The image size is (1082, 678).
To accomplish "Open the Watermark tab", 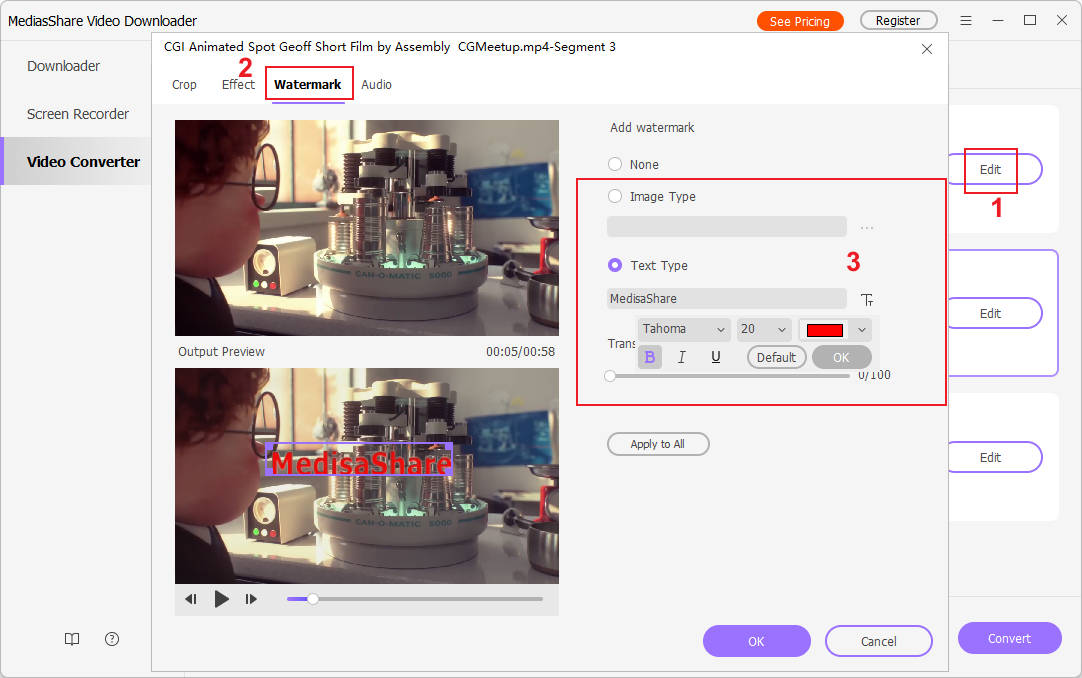I will [308, 85].
